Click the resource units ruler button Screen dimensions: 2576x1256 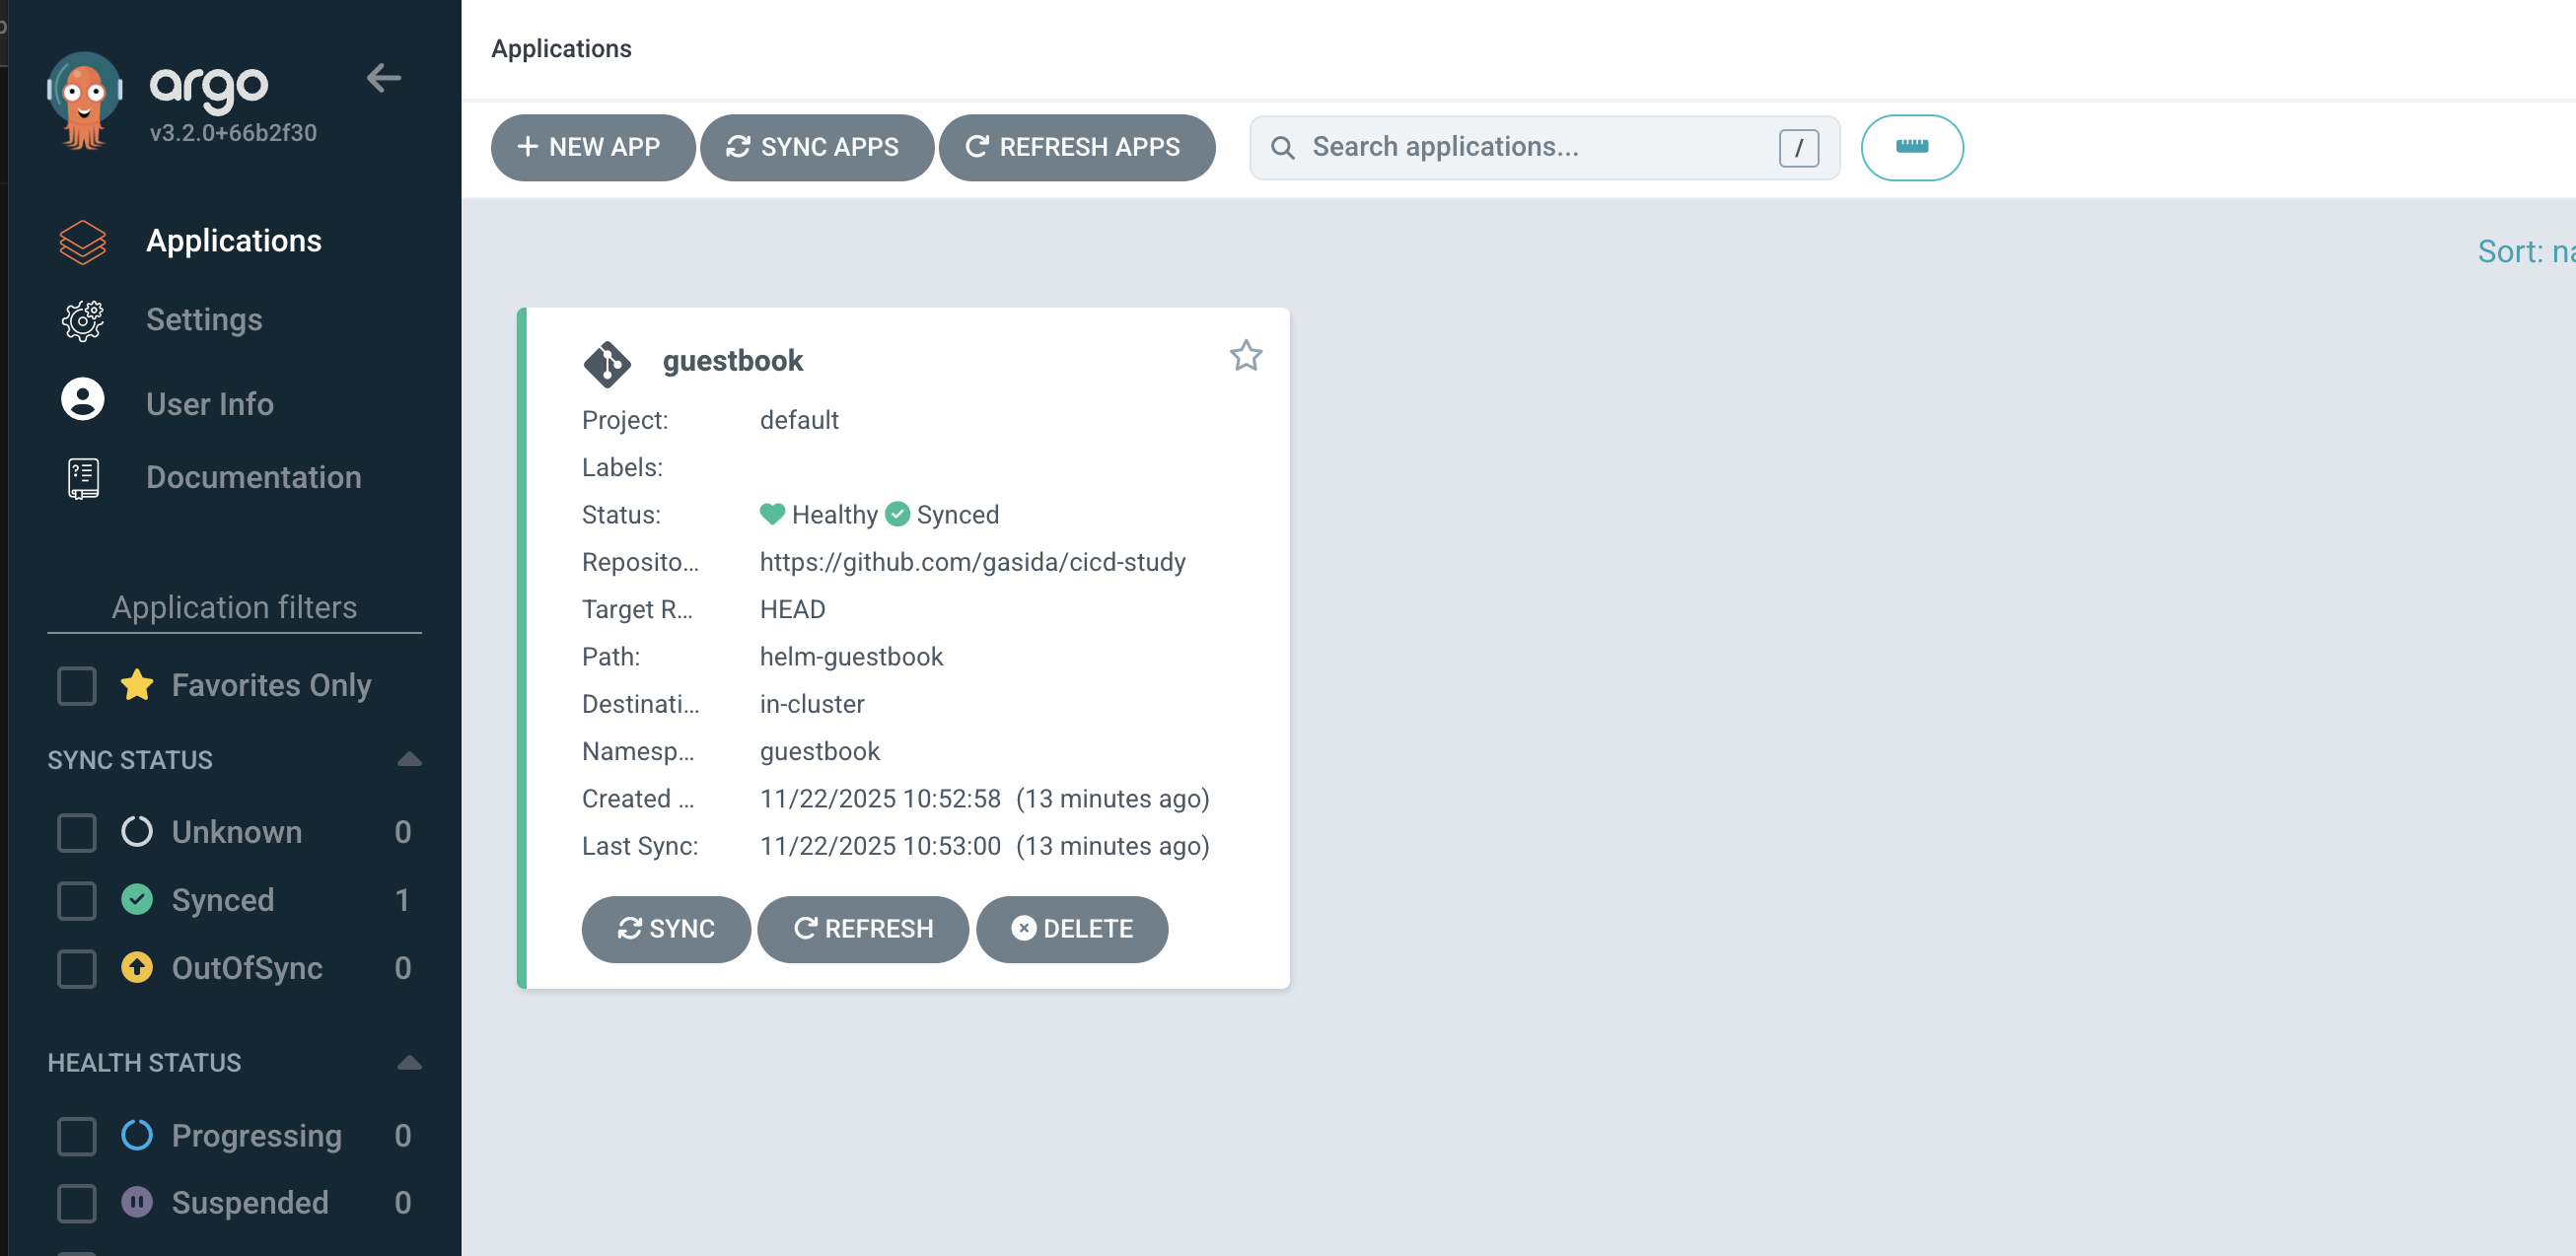click(1911, 147)
